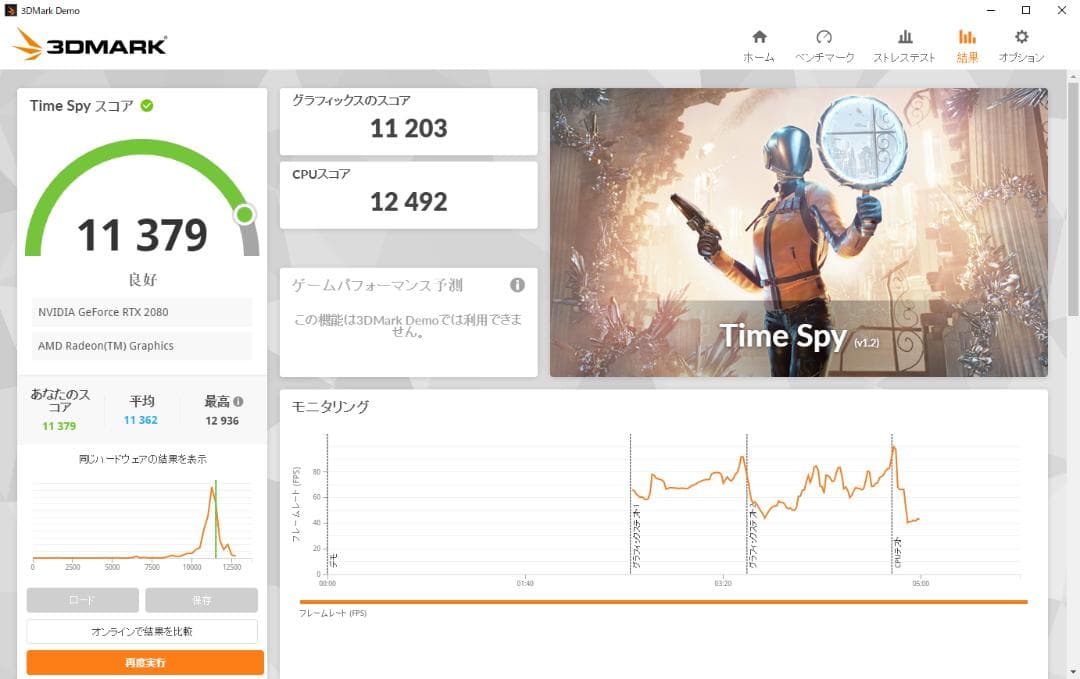Click the 3DMark icon in the title bar
This screenshot has width=1080, height=679.
coord(12,10)
